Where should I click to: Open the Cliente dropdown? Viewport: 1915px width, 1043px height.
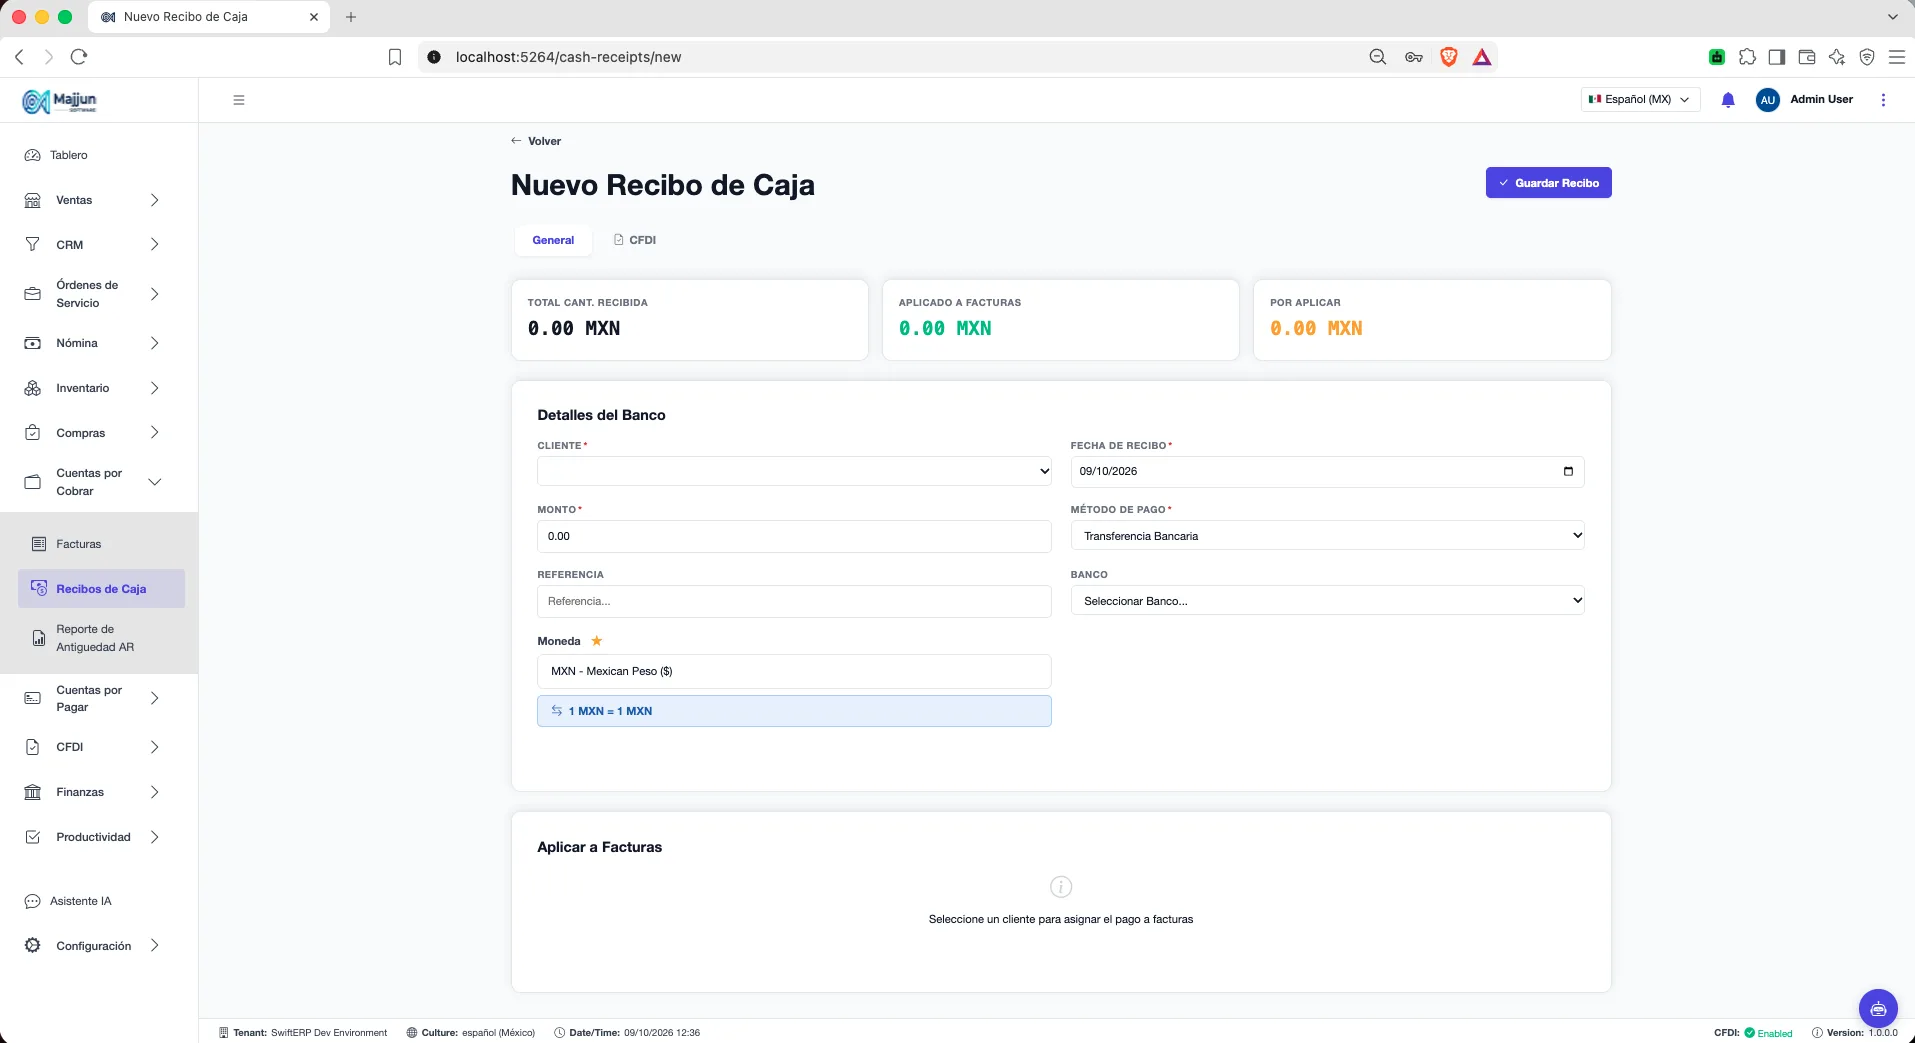pos(794,471)
